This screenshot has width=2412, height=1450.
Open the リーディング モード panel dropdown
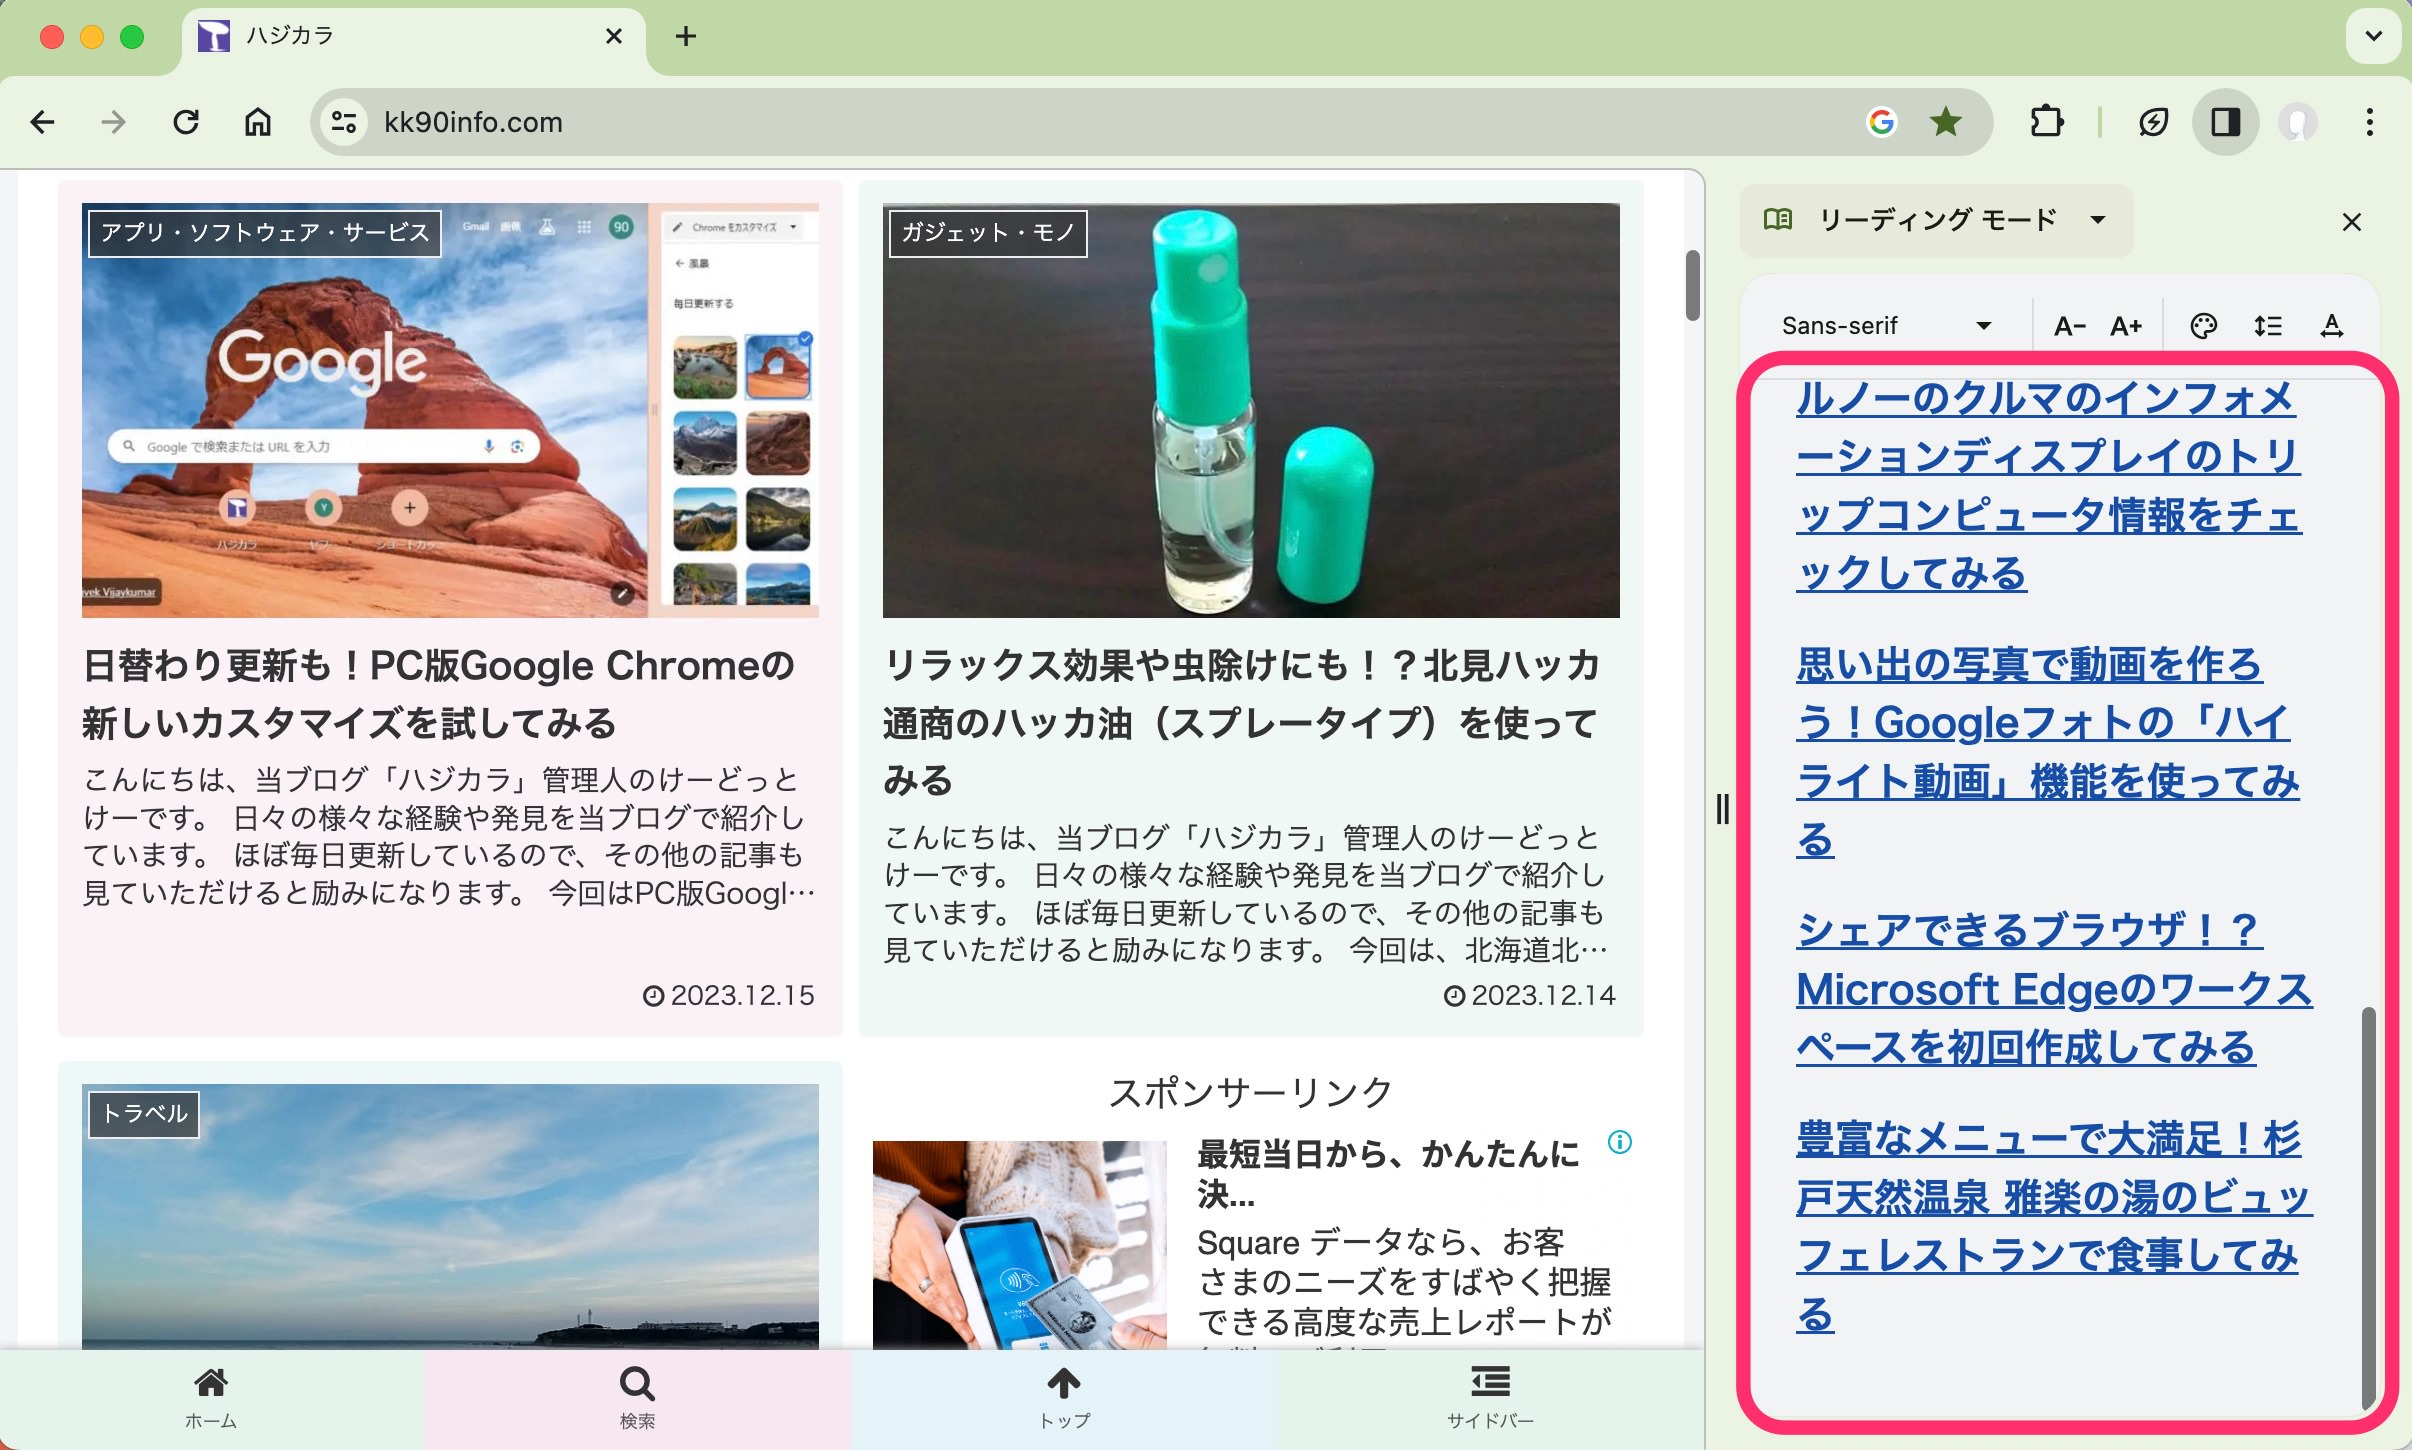coord(1936,220)
